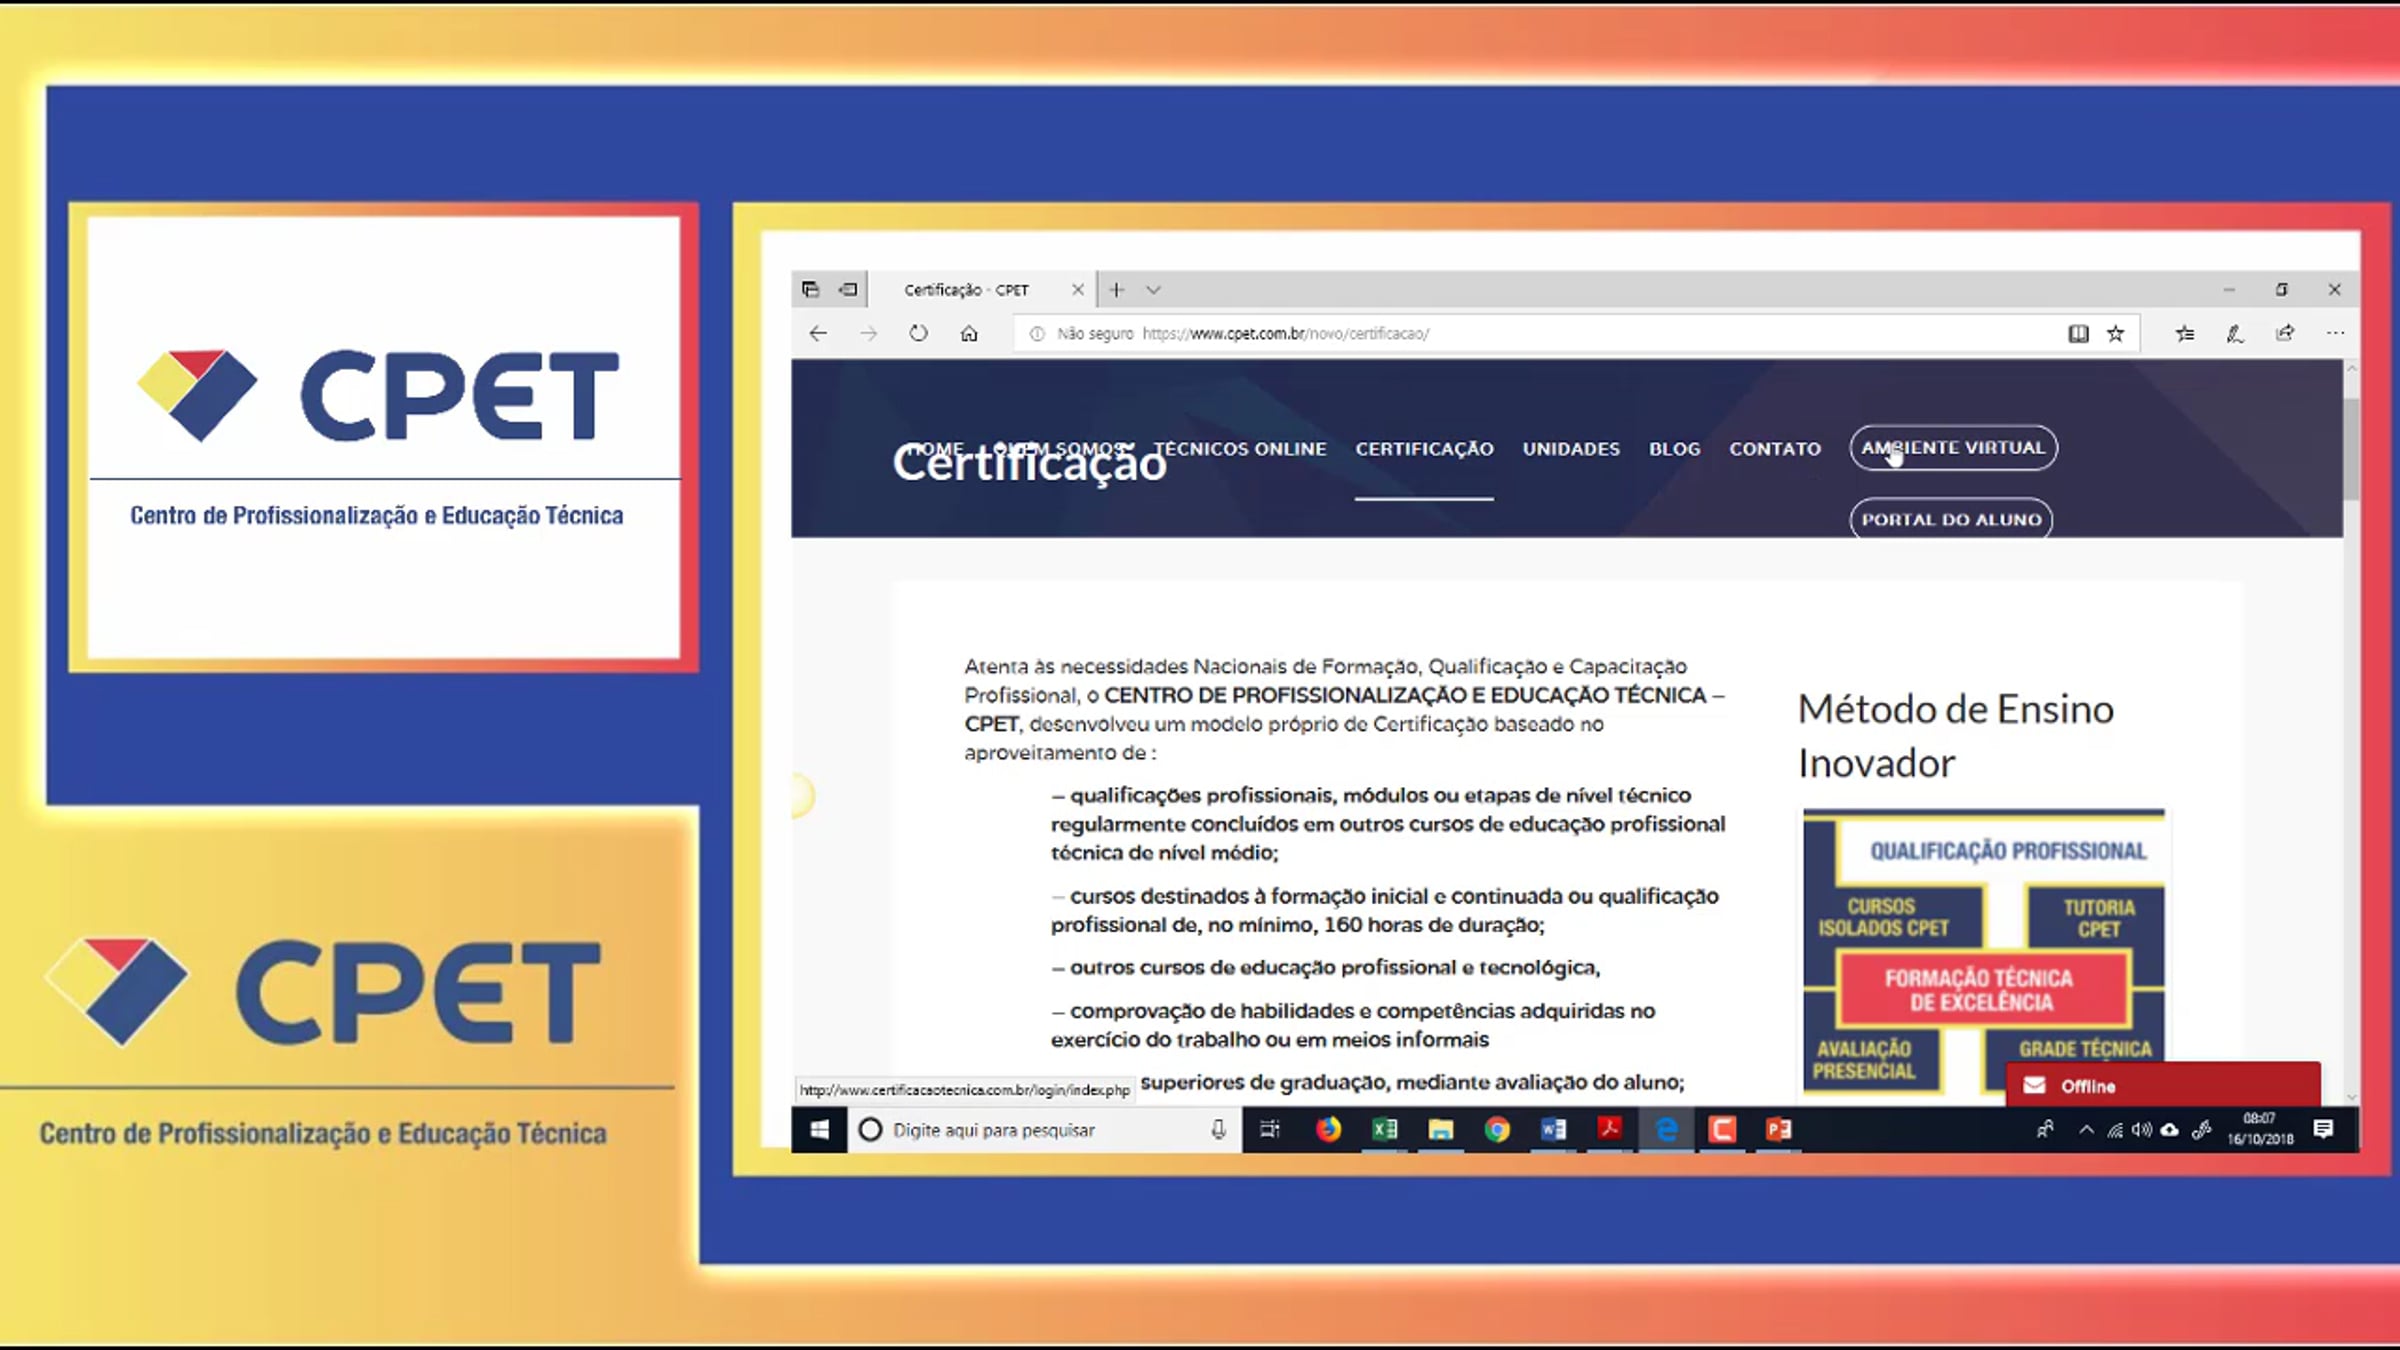Open the taskbar clock showing 08:07
This screenshot has width=2400, height=1350.
(x=2260, y=1129)
